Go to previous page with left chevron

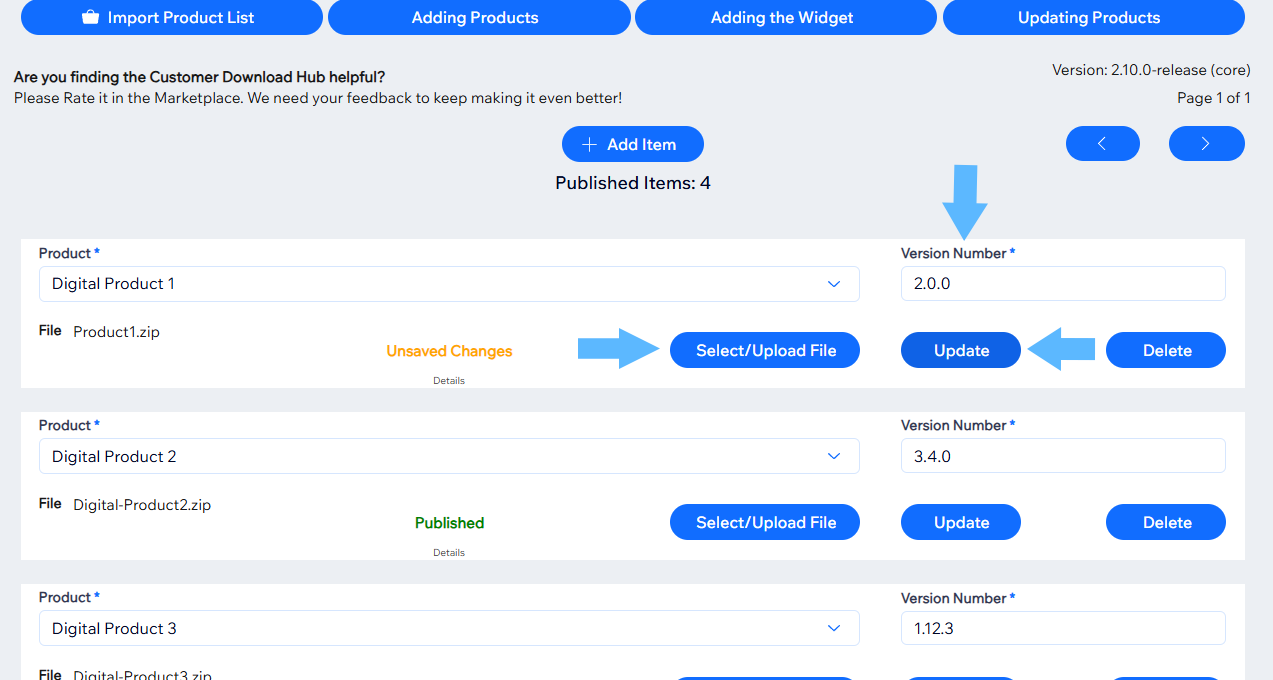(1102, 144)
